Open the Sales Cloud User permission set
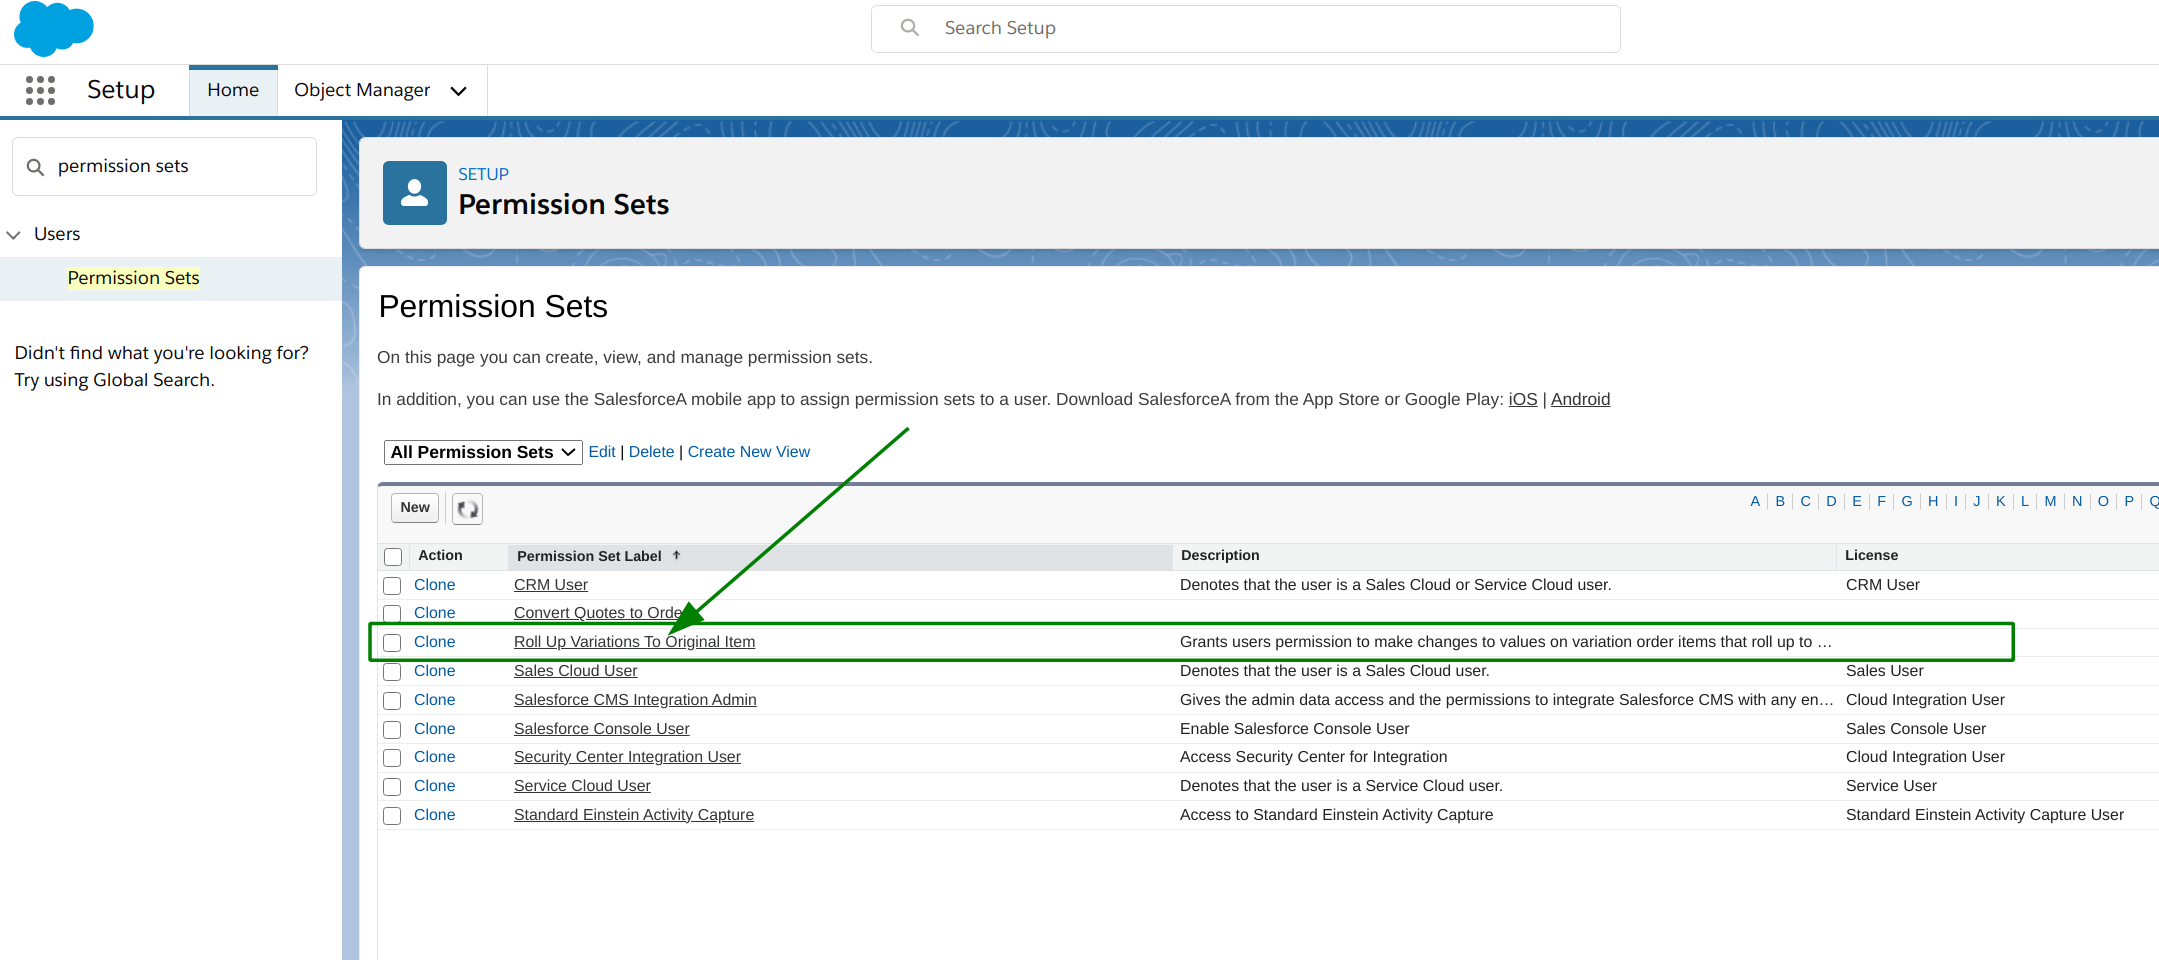The height and width of the screenshot is (960, 2159). point(575,671)
